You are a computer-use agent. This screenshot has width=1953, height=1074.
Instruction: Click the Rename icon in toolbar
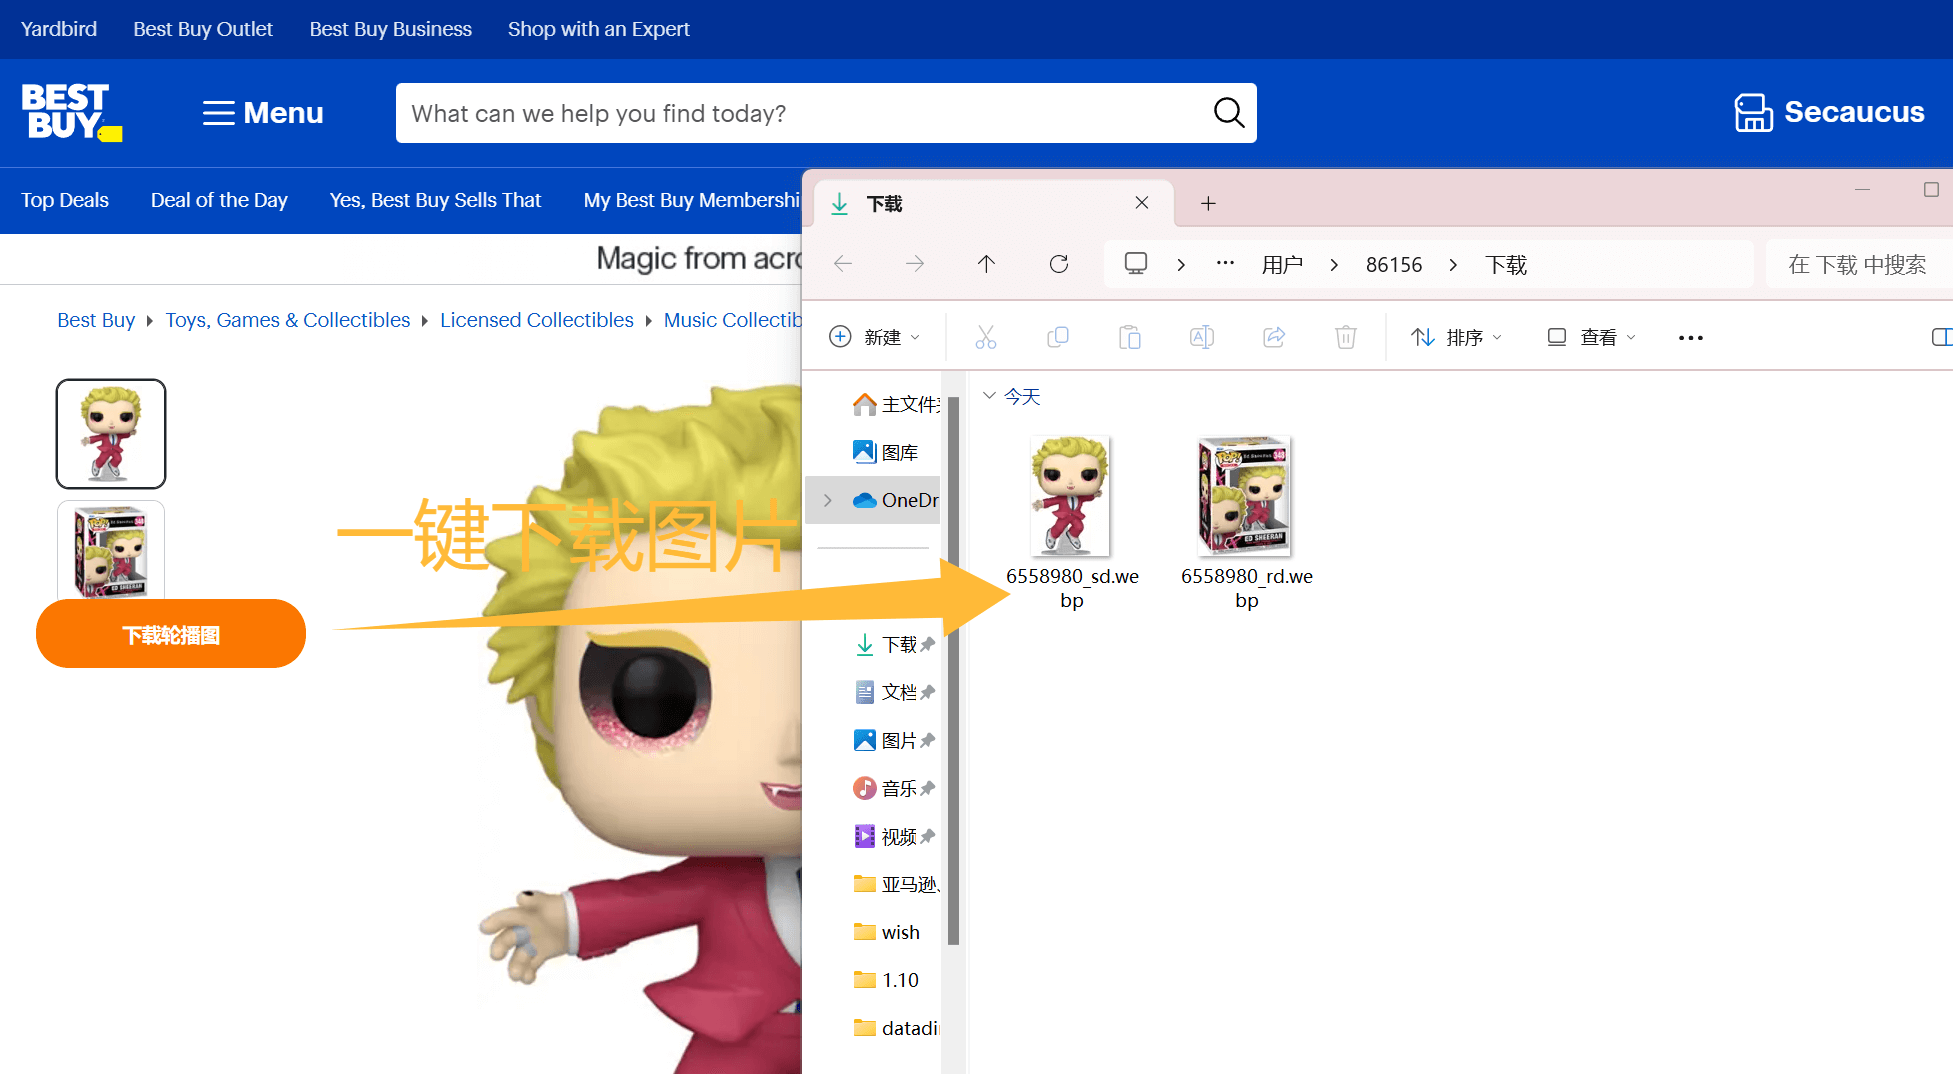pos(1202,337)
